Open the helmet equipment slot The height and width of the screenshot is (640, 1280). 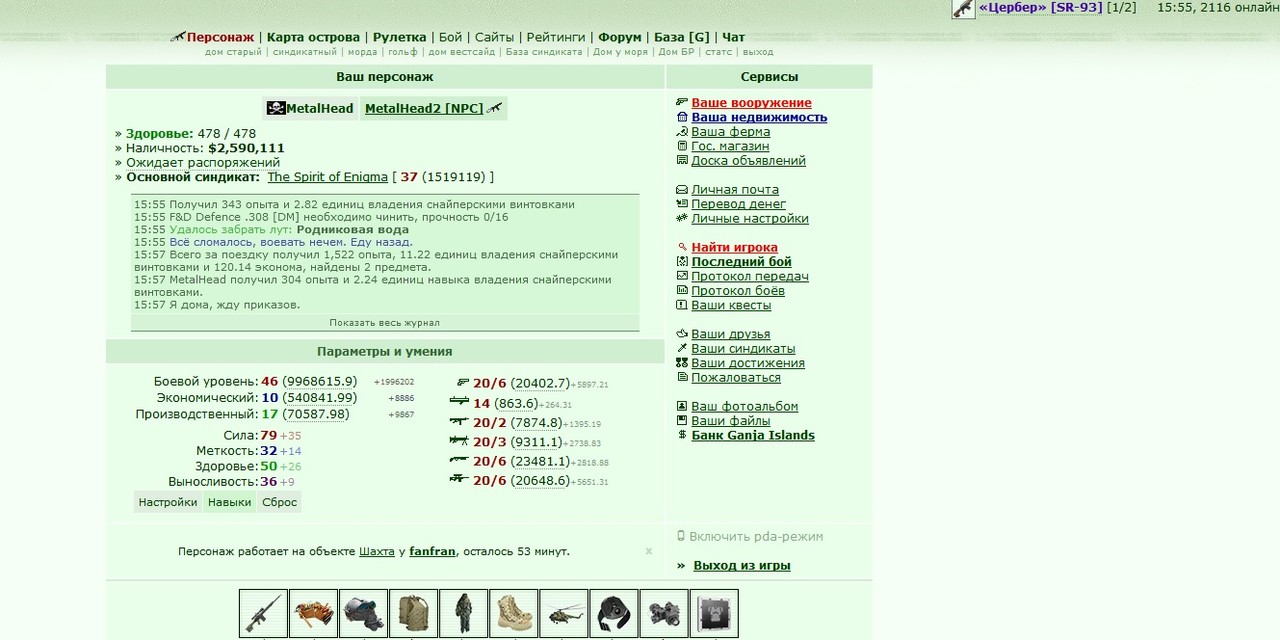(x=364, y=613)
